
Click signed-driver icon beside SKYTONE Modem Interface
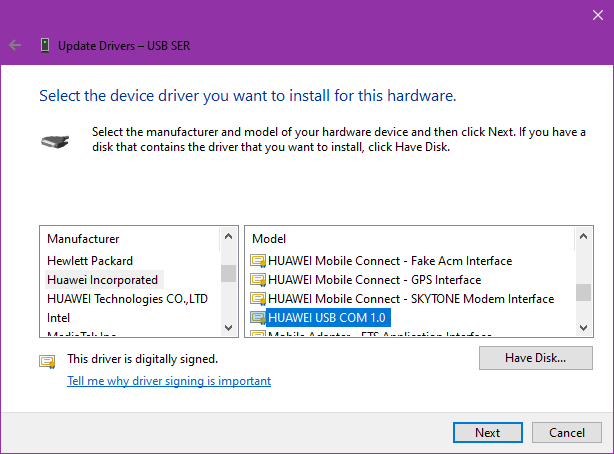click(258, 298)
